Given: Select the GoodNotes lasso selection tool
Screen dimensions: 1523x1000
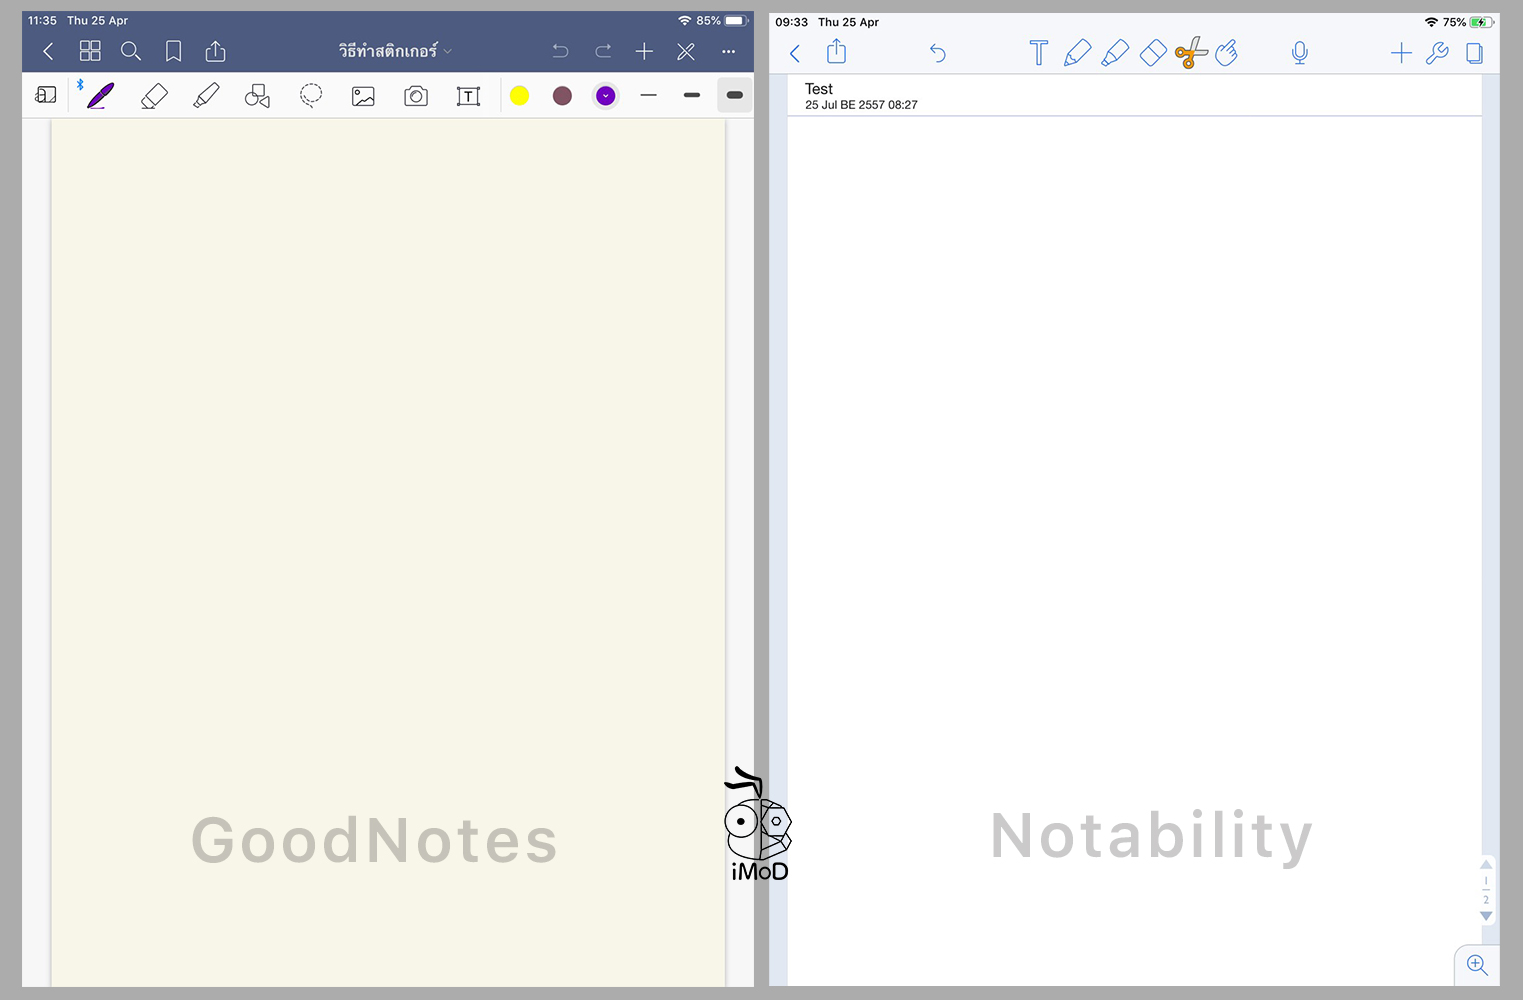Looking at the screenshot, I should pyautogui.click(x=311, y=95).
